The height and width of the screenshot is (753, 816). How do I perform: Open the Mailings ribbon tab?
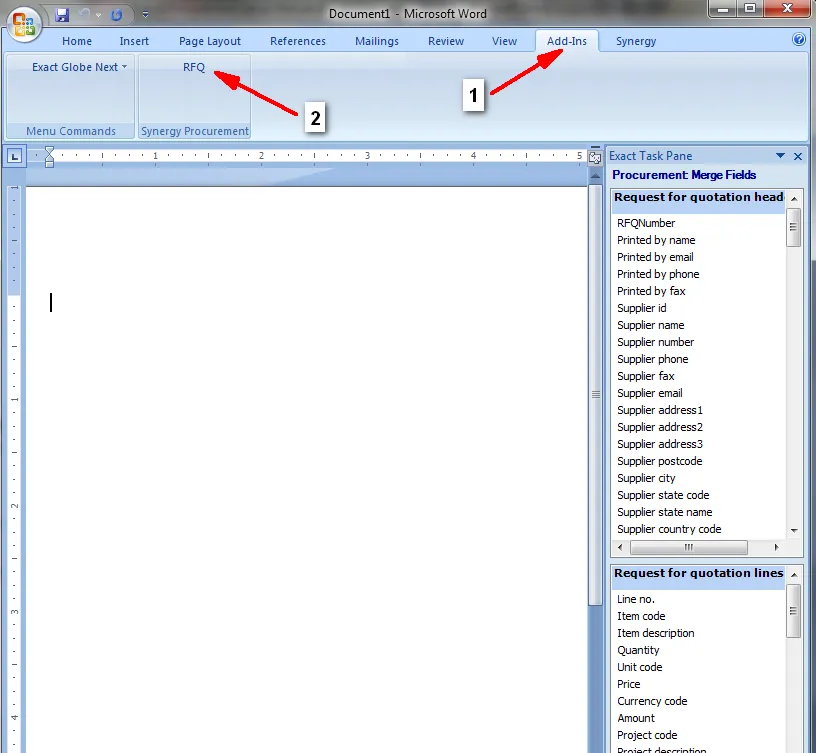(377, 41)
